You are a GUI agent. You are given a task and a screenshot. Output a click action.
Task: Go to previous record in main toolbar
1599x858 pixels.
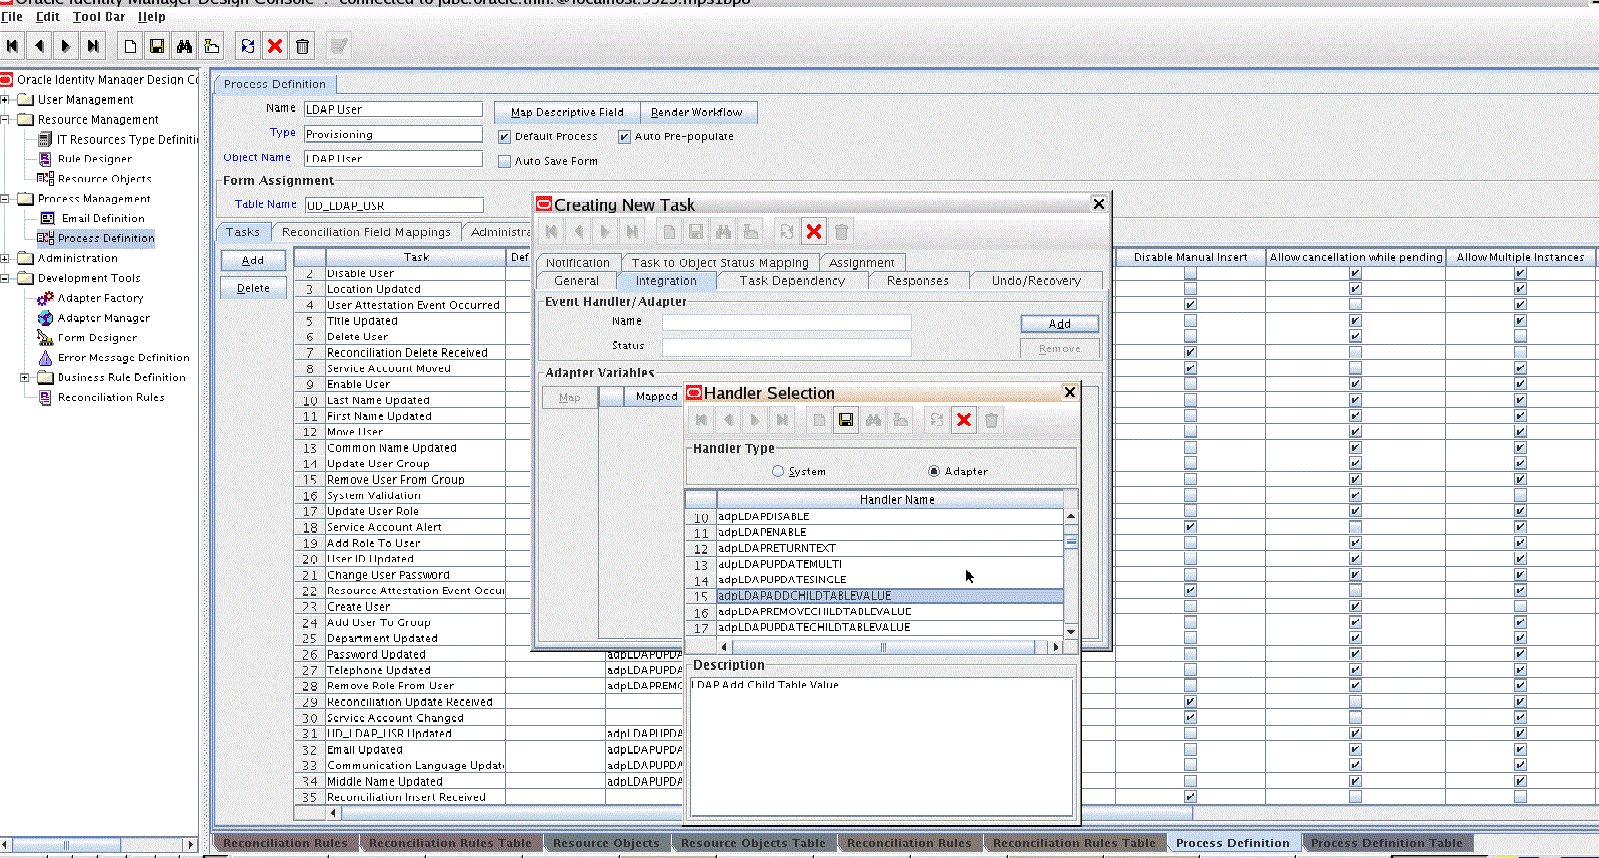[x=39, y=46]
